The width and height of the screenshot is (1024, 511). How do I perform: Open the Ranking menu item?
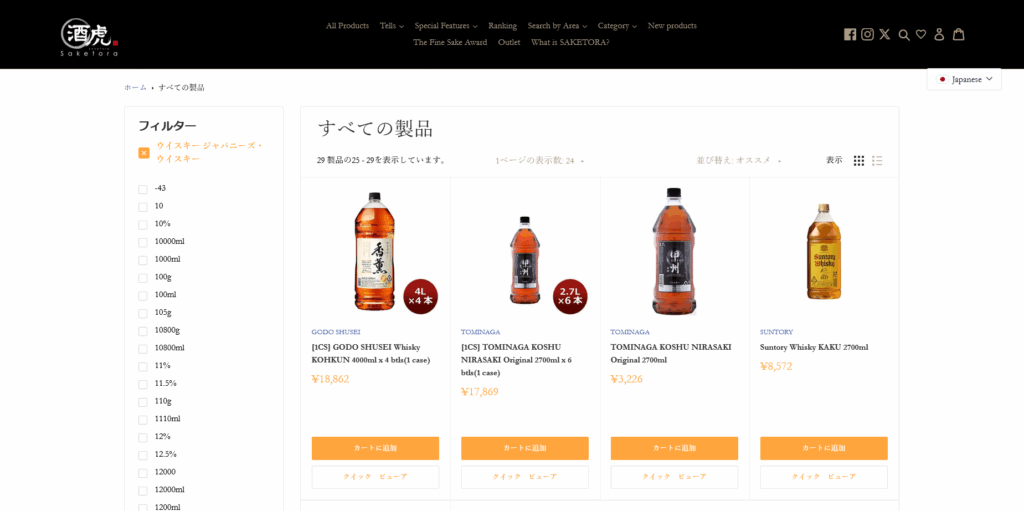[502, 26]
